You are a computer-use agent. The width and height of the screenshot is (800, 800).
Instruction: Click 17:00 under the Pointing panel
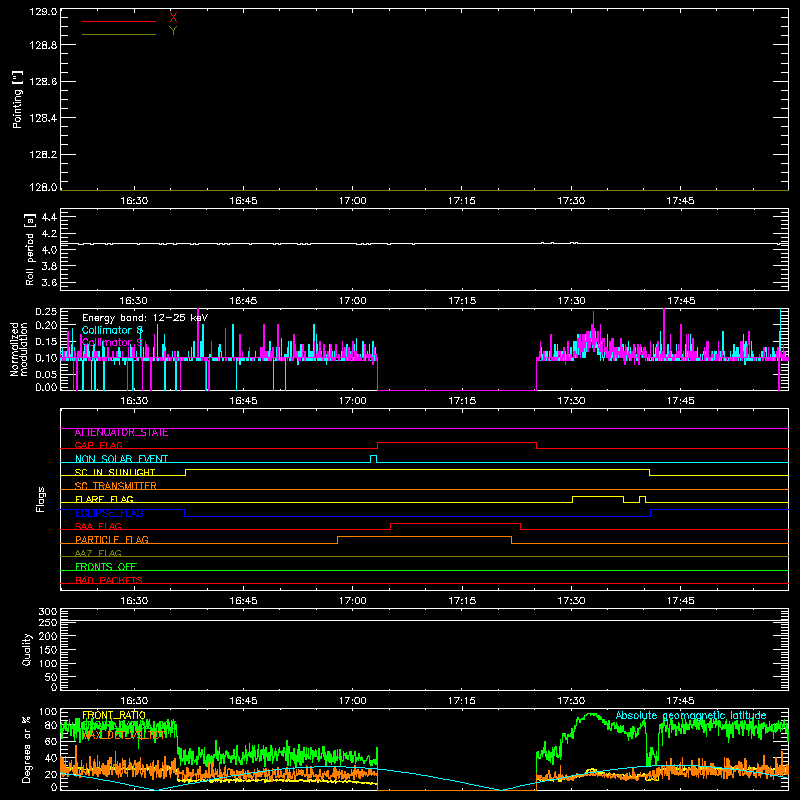click(353, 201)
